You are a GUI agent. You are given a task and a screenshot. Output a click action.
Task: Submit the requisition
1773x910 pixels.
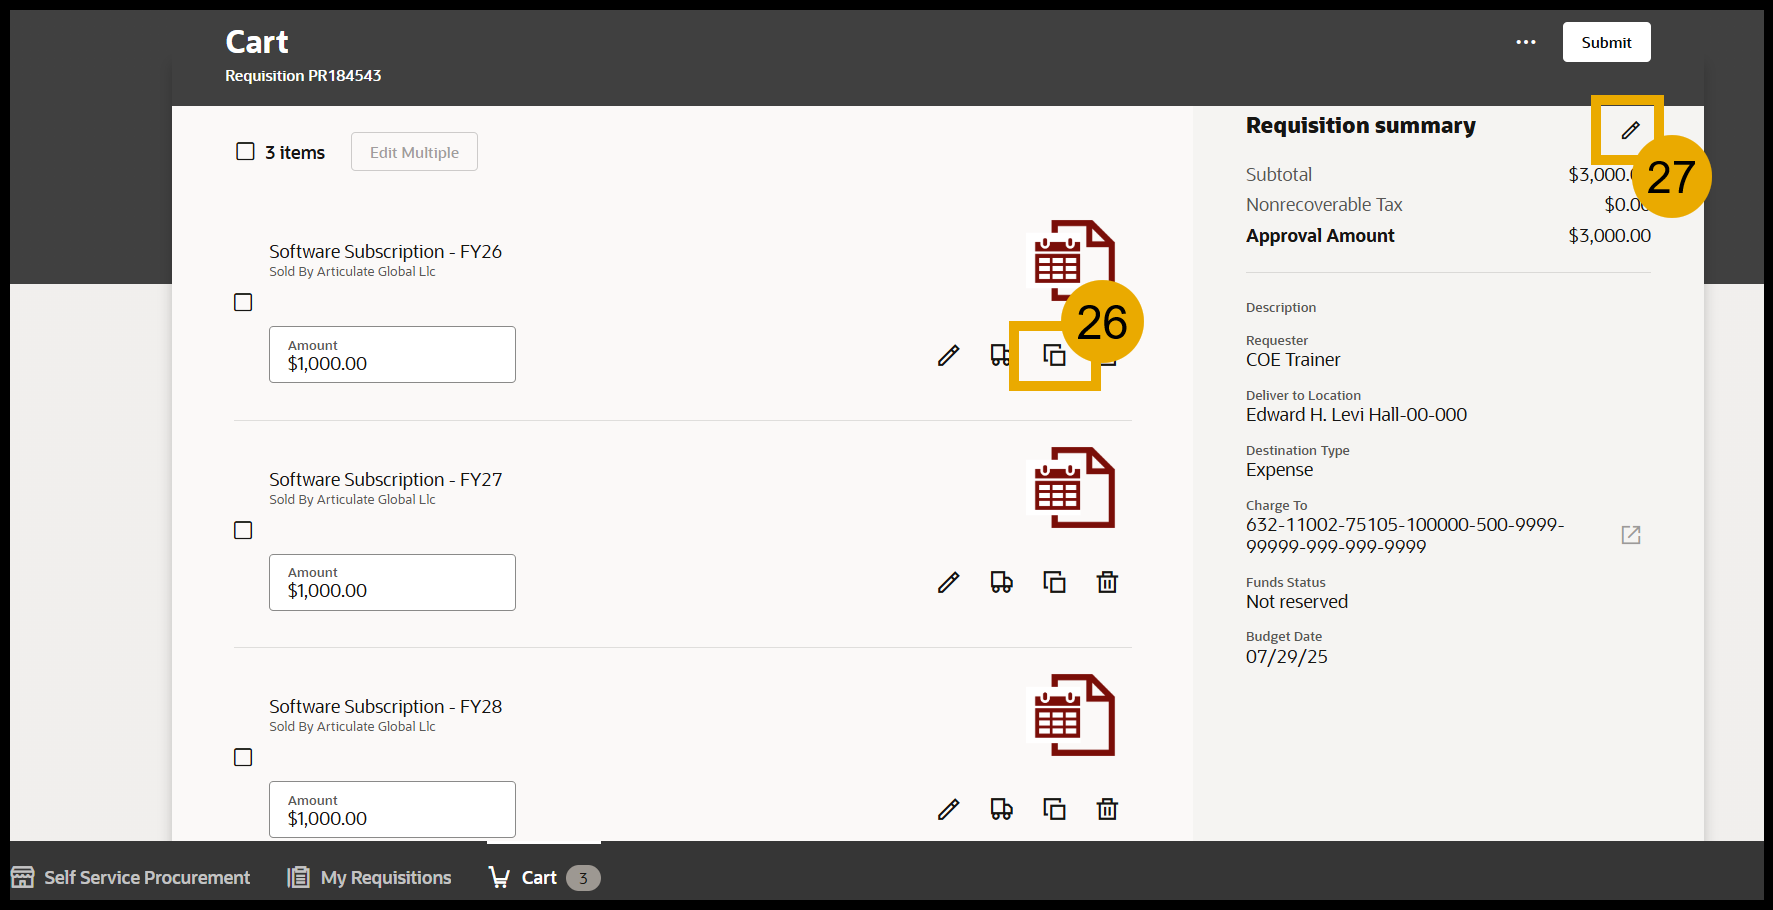click(1606, 42)
